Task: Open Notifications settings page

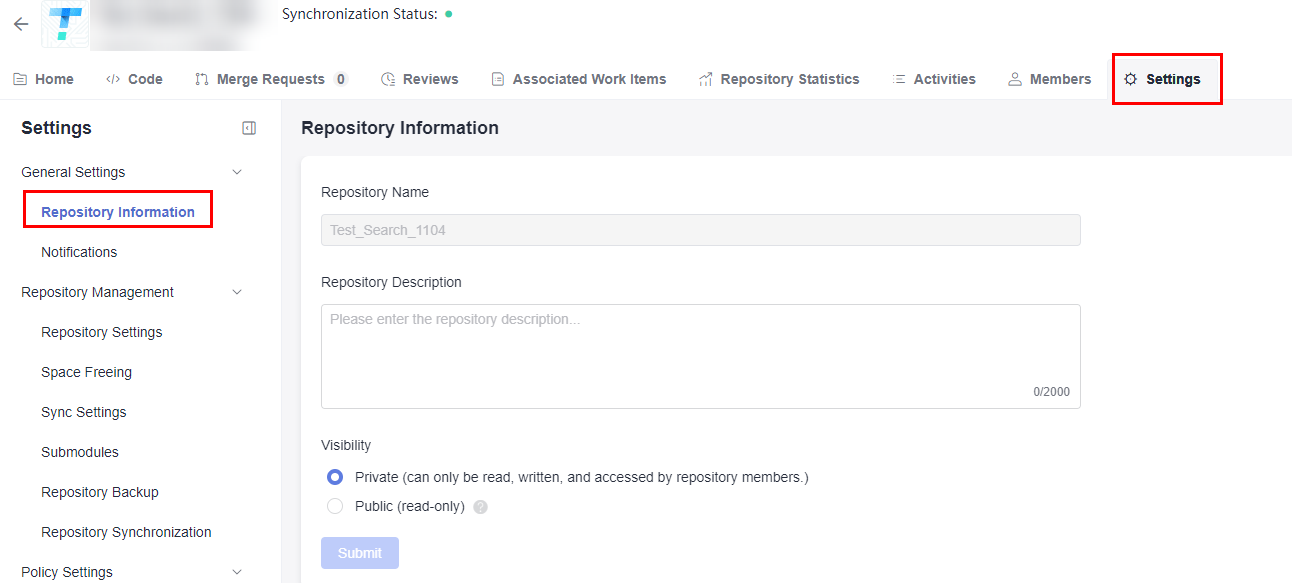Action: pyautogui.click(x=79, y=252)
